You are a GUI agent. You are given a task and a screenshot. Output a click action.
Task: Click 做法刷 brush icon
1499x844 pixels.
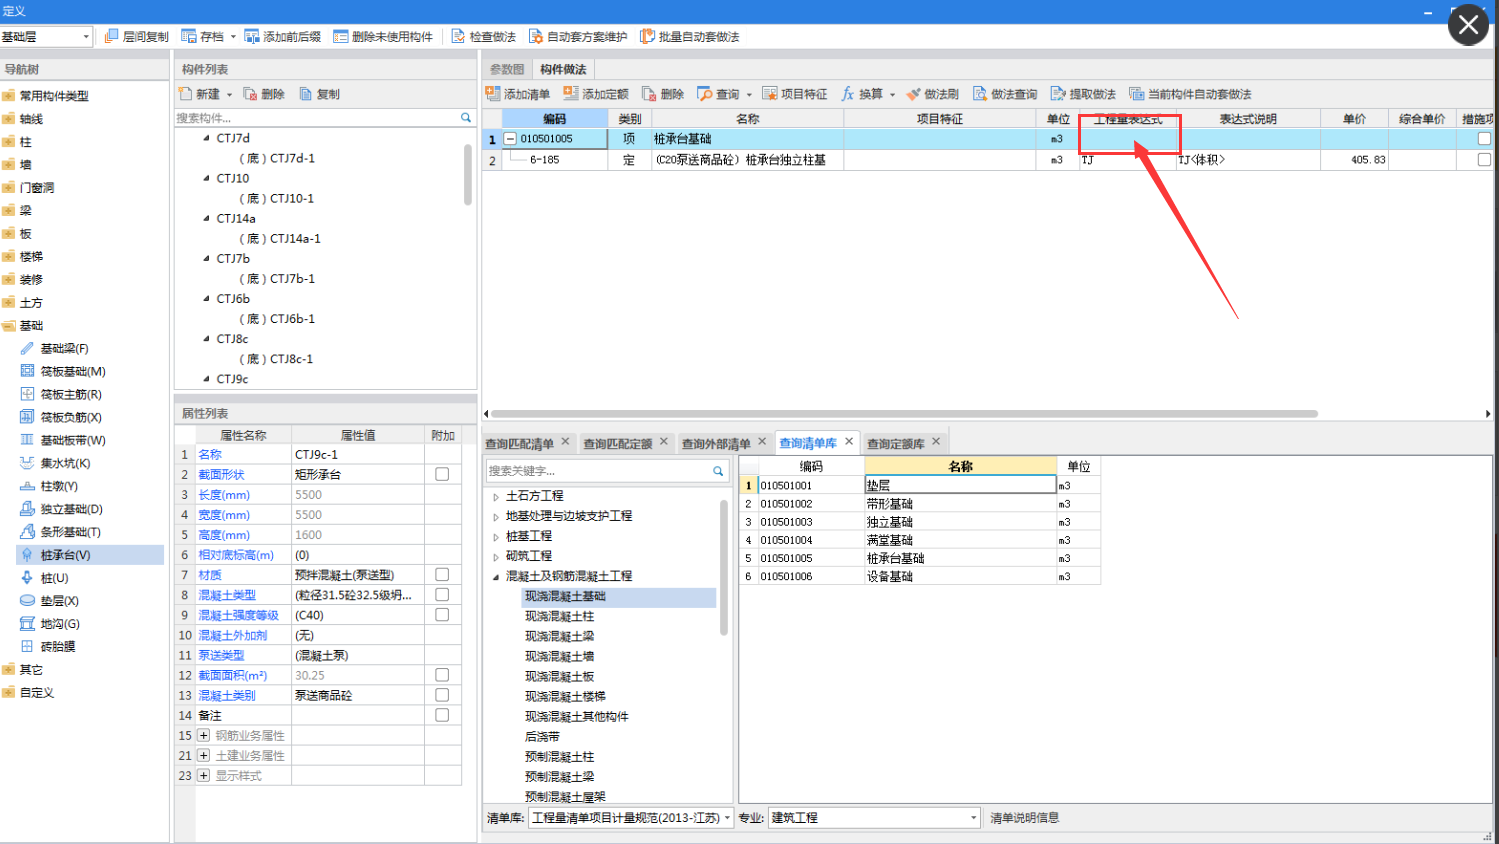point(913,94)
